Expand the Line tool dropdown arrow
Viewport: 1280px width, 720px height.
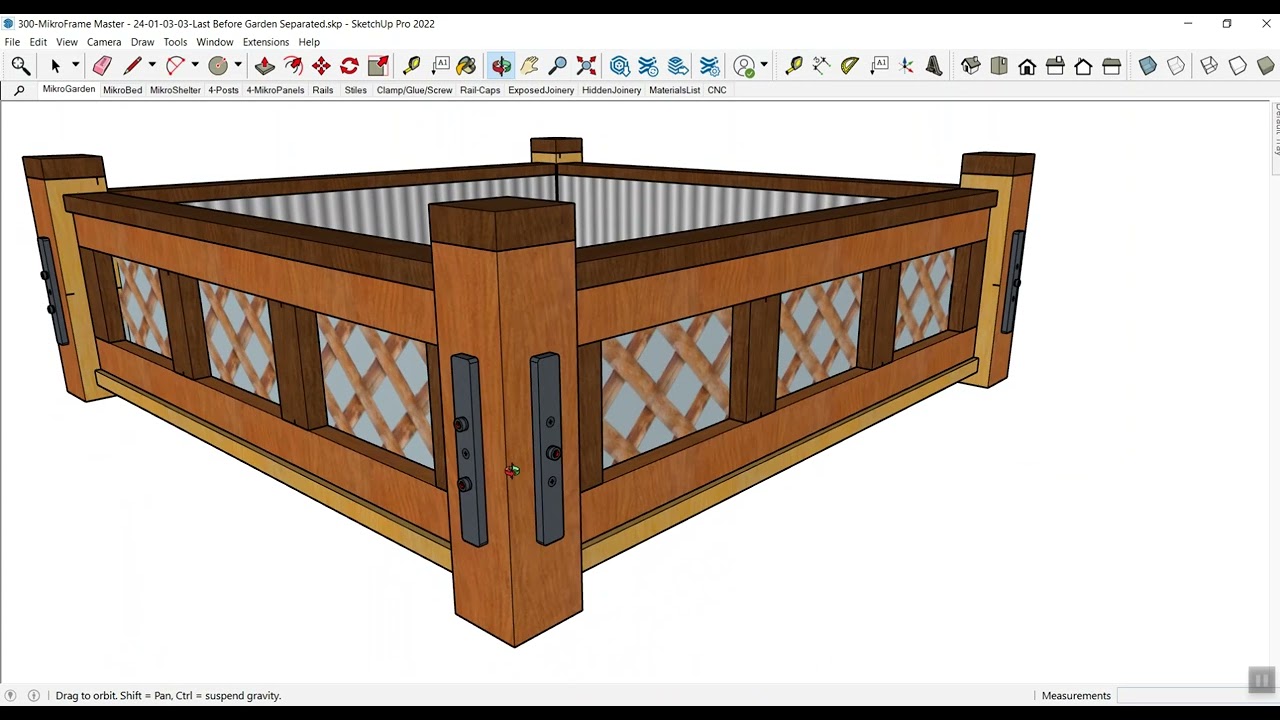coord(152,66)
